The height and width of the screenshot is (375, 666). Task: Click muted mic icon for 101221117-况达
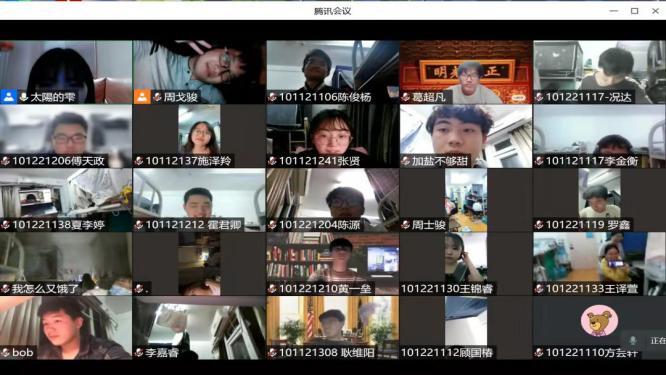tap(539, 97)
